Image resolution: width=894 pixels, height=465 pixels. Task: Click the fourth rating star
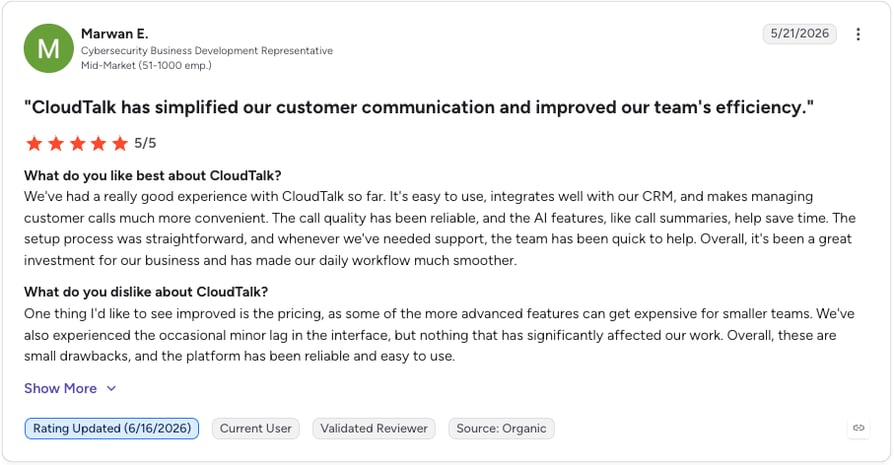(98, 143)
